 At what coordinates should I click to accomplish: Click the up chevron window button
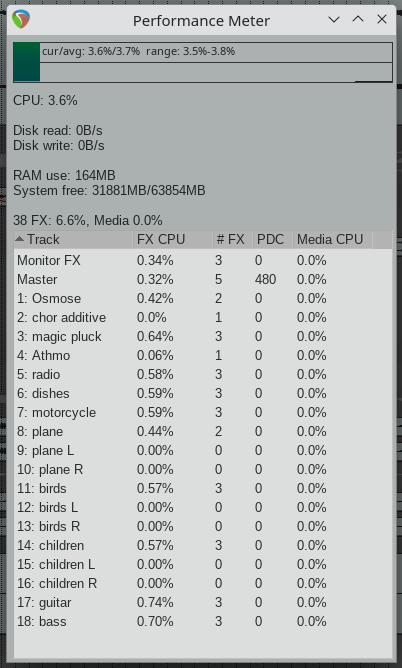(x=358, y=19)
